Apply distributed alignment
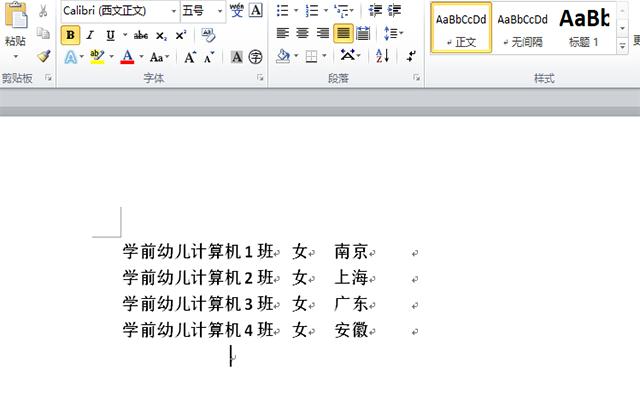Viewport: 640px width, 420px height. coord(363,33)
